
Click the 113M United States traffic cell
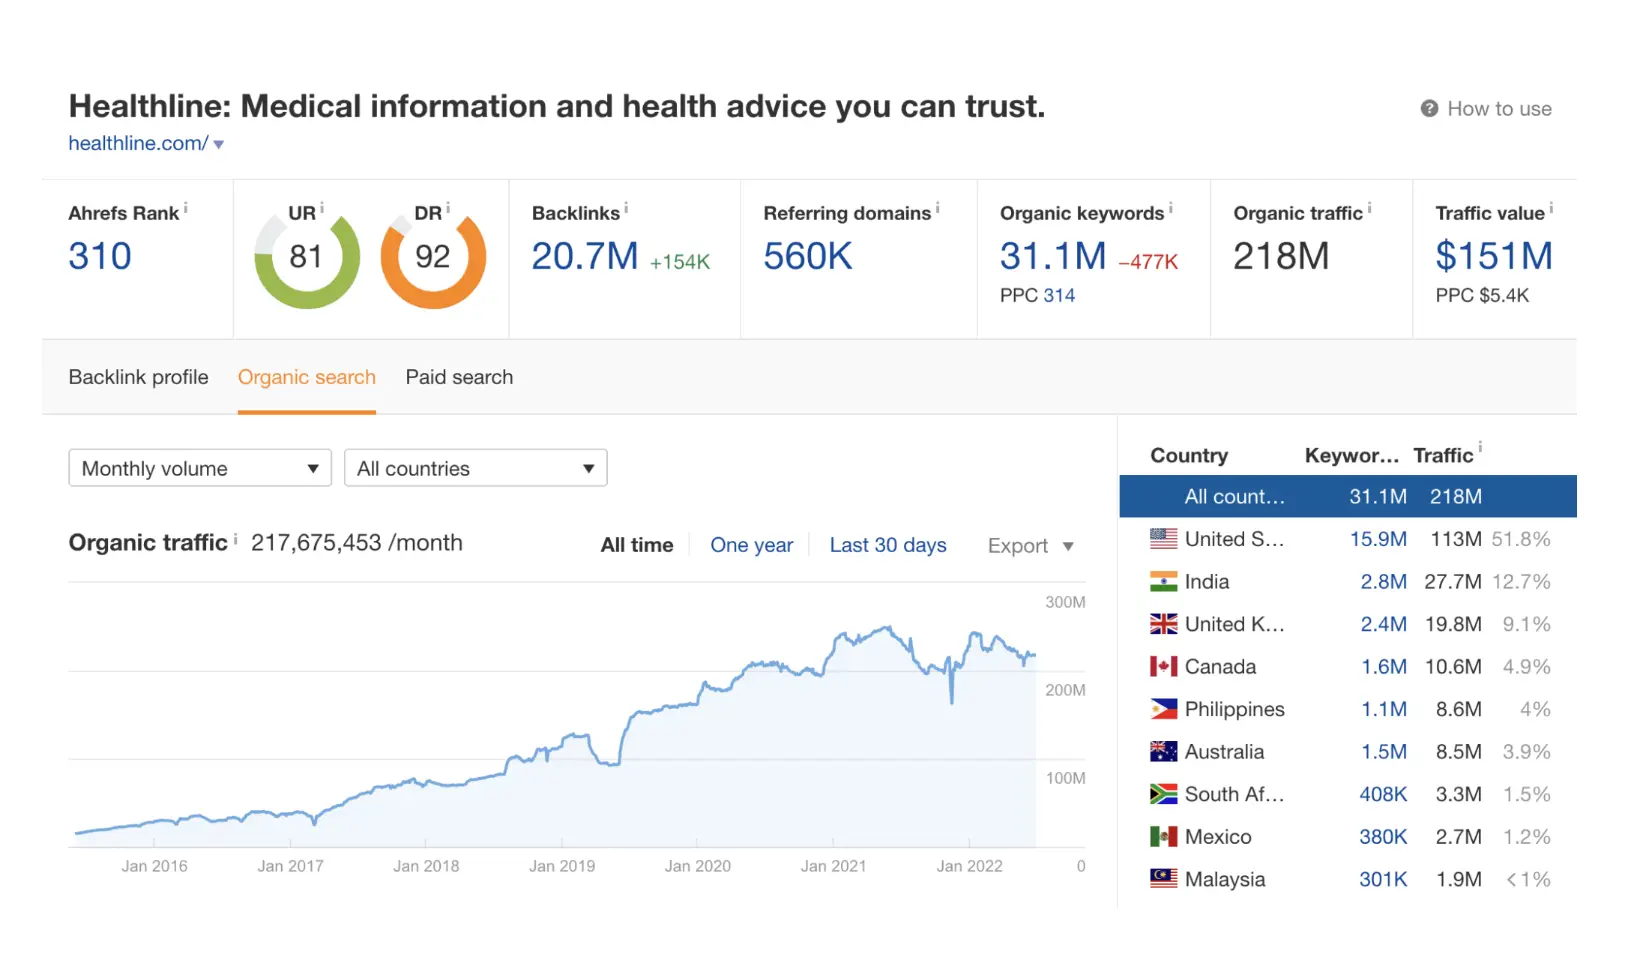point(1456,539)
